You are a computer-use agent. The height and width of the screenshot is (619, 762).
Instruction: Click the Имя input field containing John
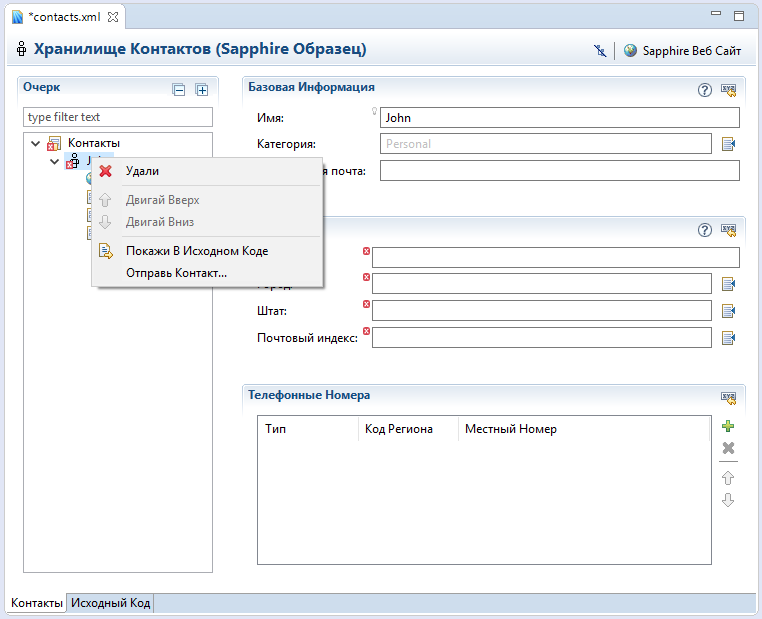click(559, 118)
